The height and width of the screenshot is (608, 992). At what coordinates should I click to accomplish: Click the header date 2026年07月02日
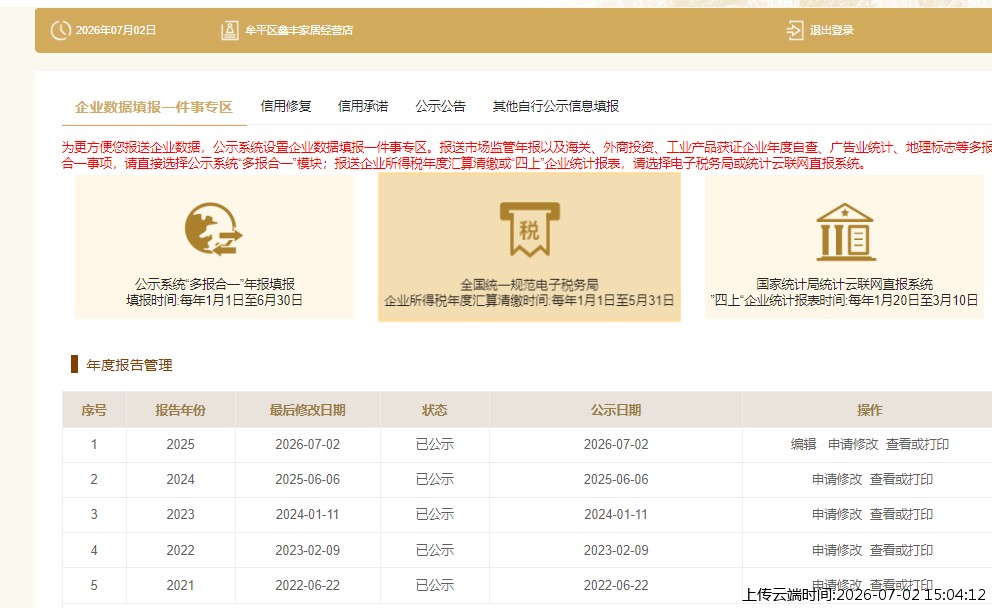tap(116, 30)
